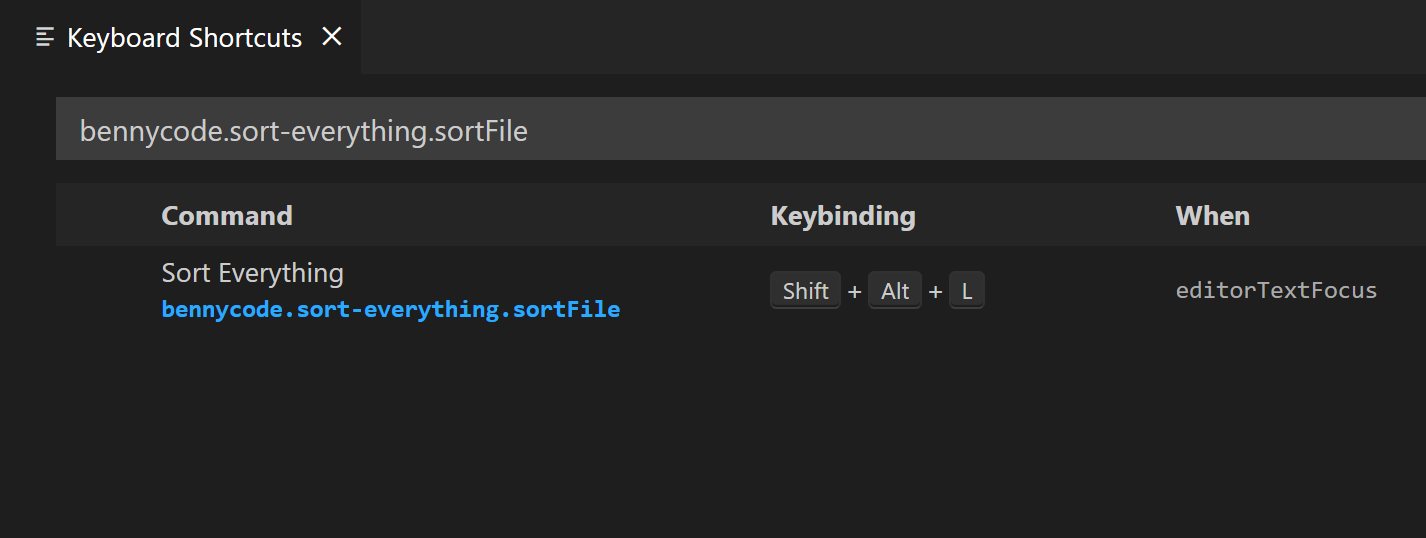Screen dimensions: 1426x538
Task: Click the Alt key cap
Action: tap(895, 291)
